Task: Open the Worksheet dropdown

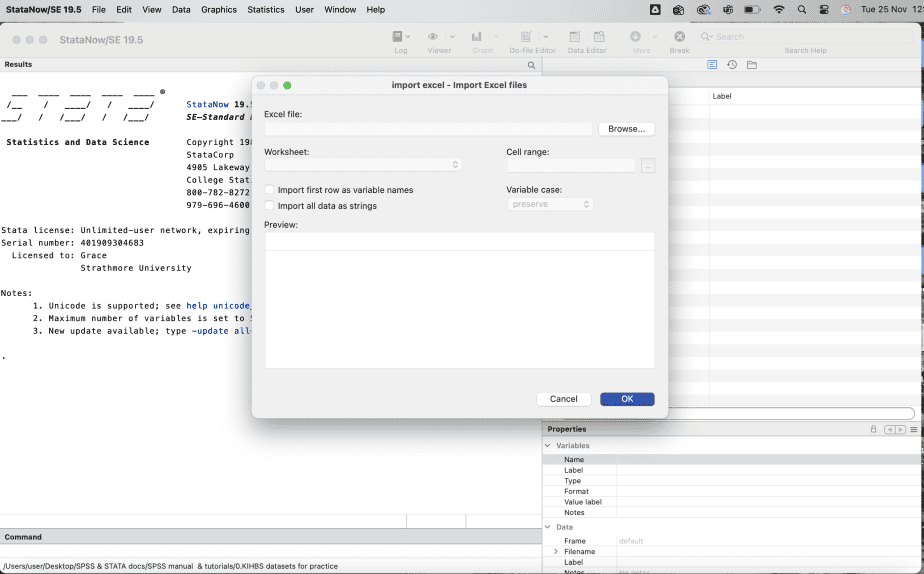Action: pyautogui.click(x=363, y=165)
